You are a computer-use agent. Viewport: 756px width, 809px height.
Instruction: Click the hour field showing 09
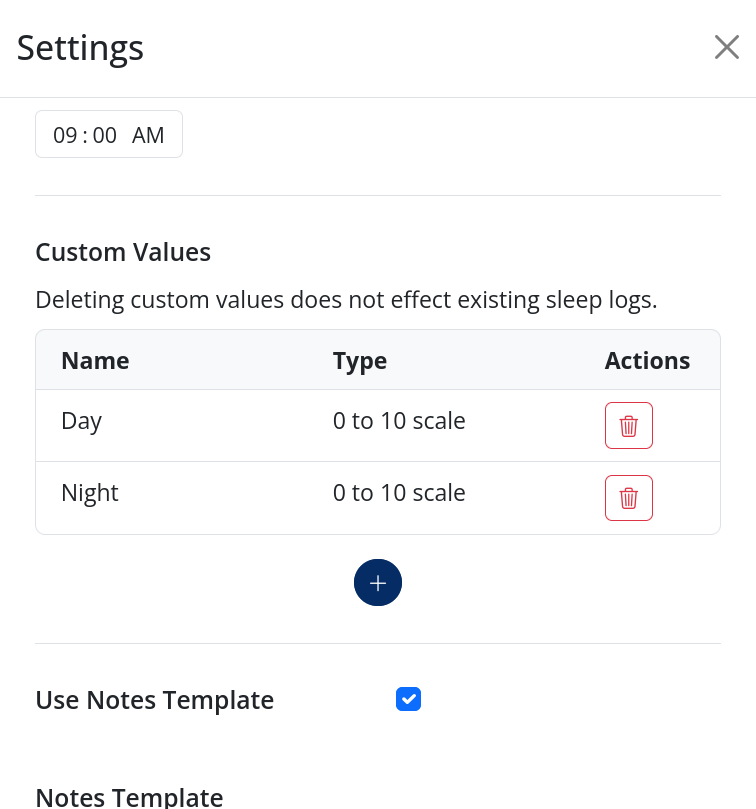pos(65,135)
